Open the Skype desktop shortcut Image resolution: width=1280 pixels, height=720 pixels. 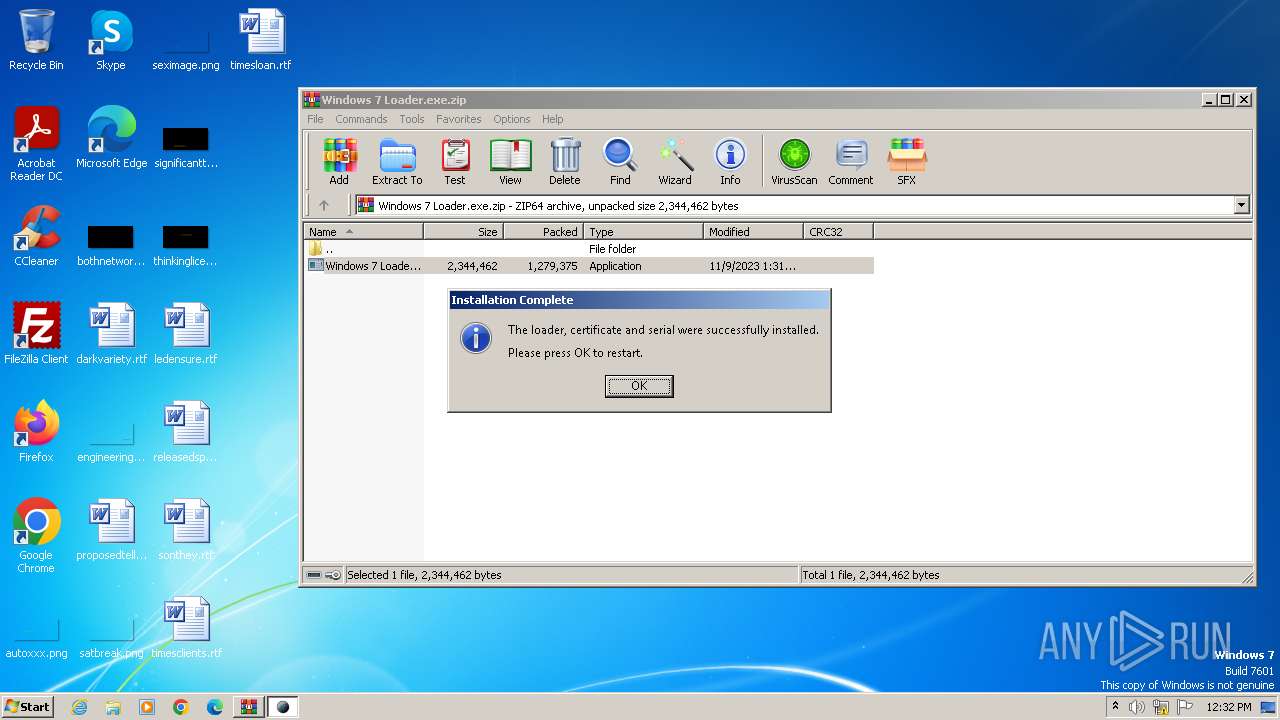click(111, 40)
